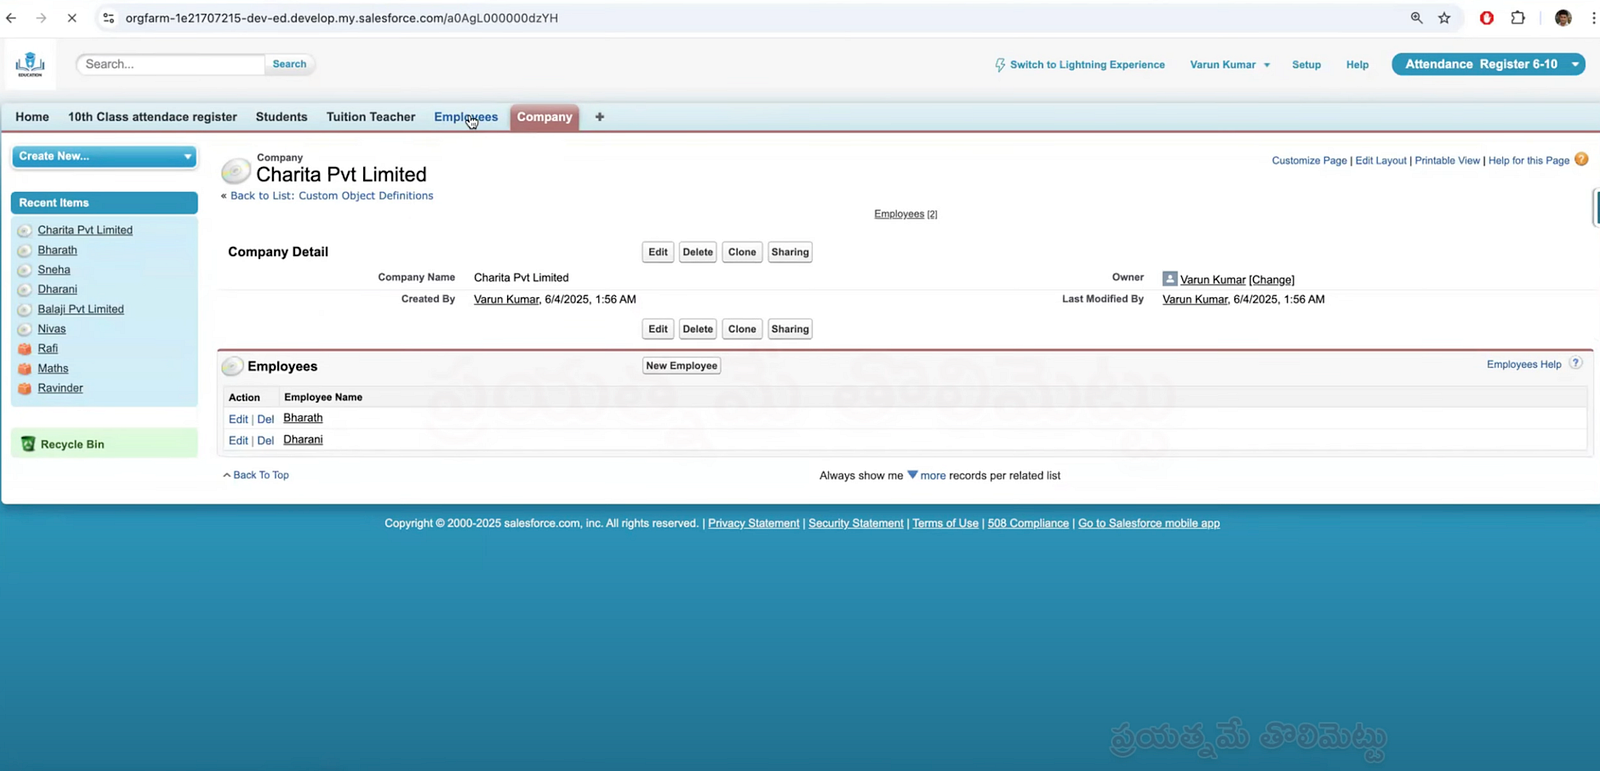The height and width of the screenshot is (771, 1600).
Task: Click the Recycle Bin icon in sidebar
Action: [28, 444]
